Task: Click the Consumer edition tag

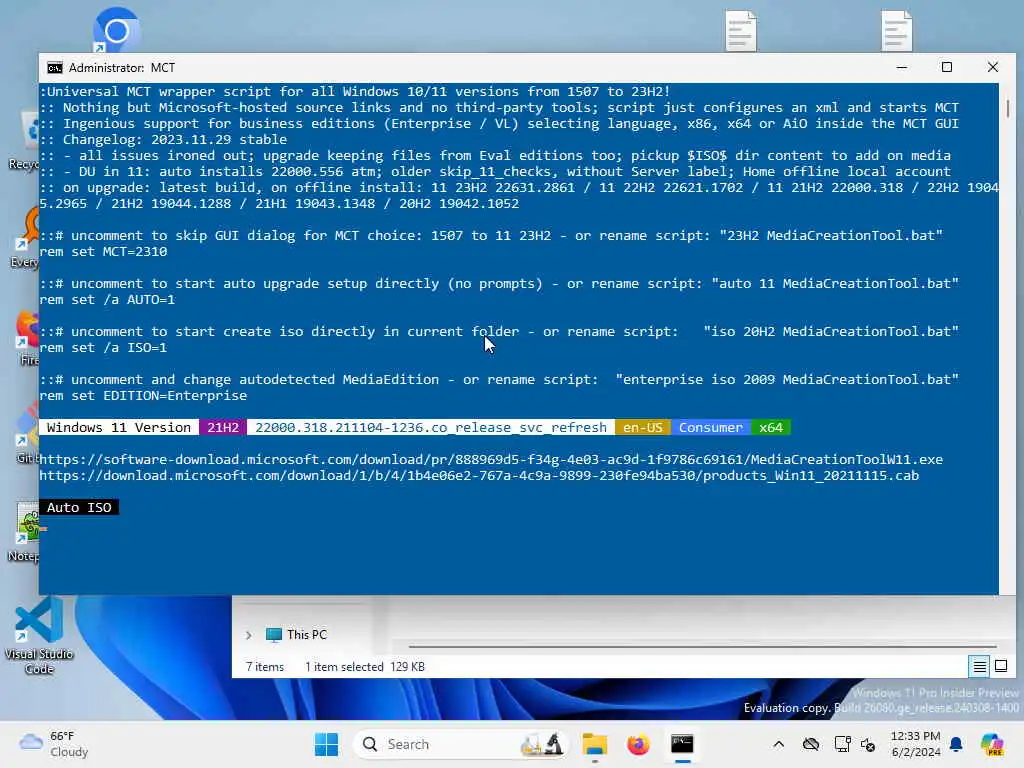Action: pos(711,428)
